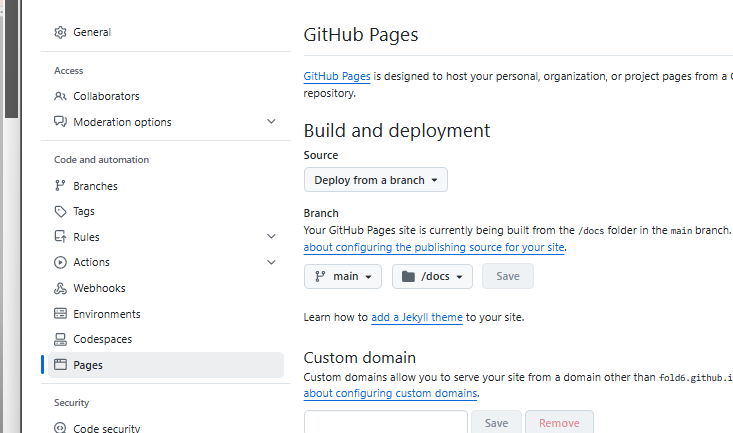Go to Branches settings

coord(95,186)
